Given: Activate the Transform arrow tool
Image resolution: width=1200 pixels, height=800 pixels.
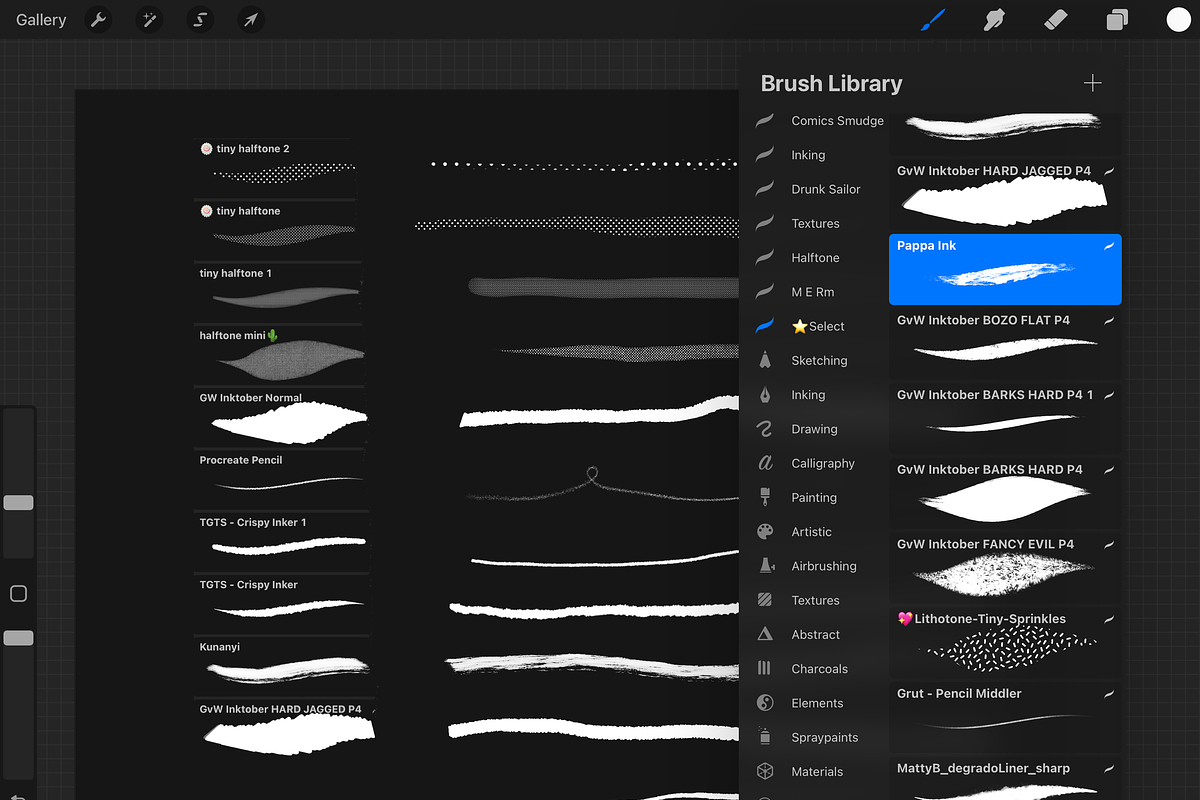Looking at the screenshot, I should coord(251,19).
